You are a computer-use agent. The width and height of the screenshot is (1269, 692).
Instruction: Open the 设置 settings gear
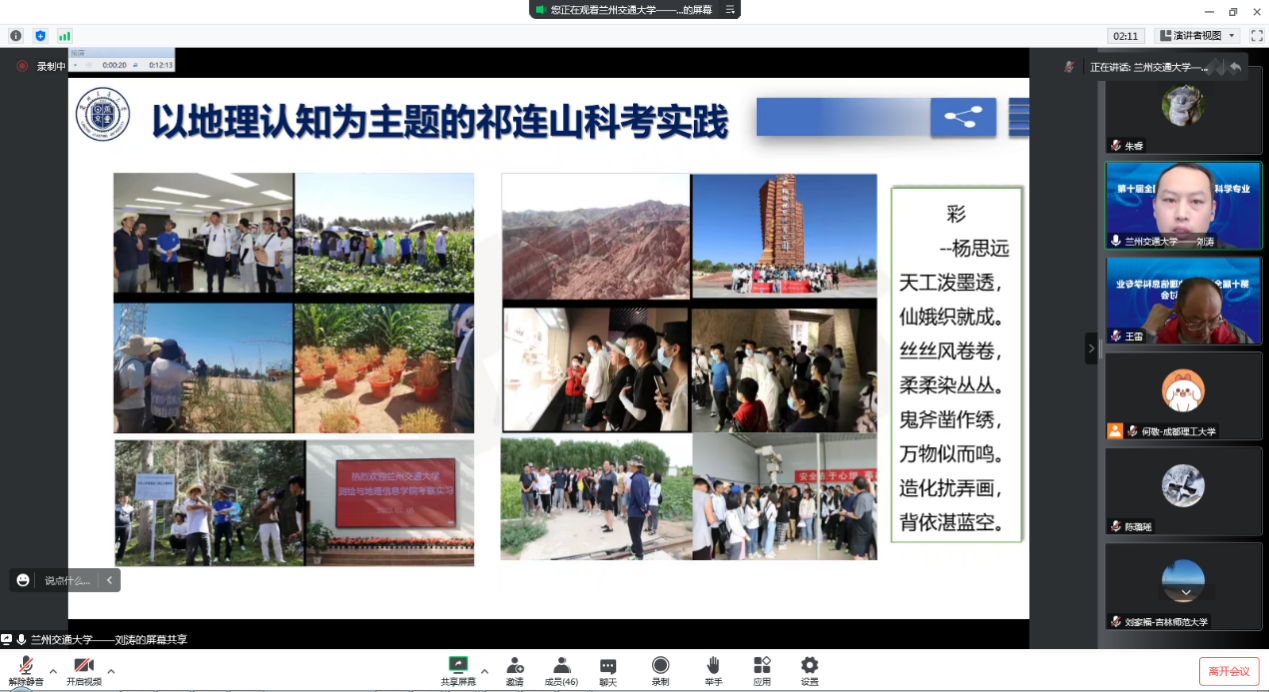pyautogui.click(x=809, y=669)
